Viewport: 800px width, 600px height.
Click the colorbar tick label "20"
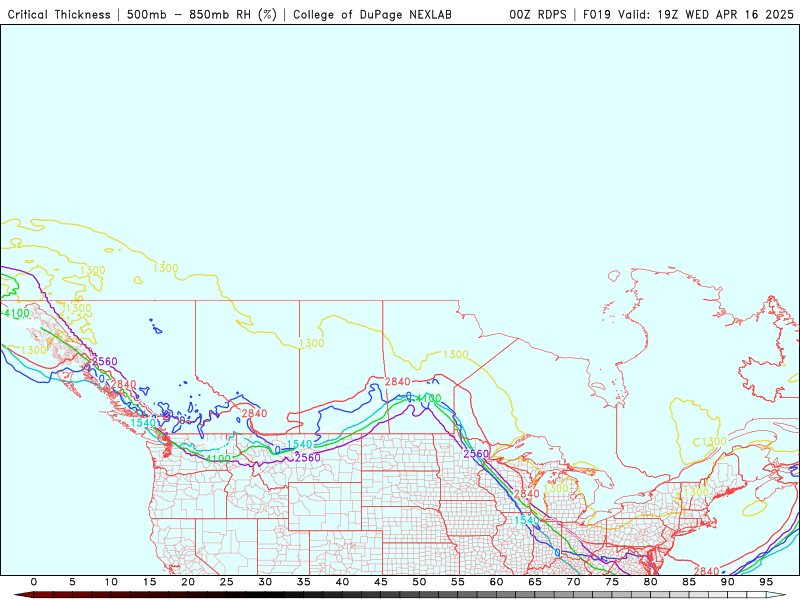pyautogui.click(x=188, y=582)
